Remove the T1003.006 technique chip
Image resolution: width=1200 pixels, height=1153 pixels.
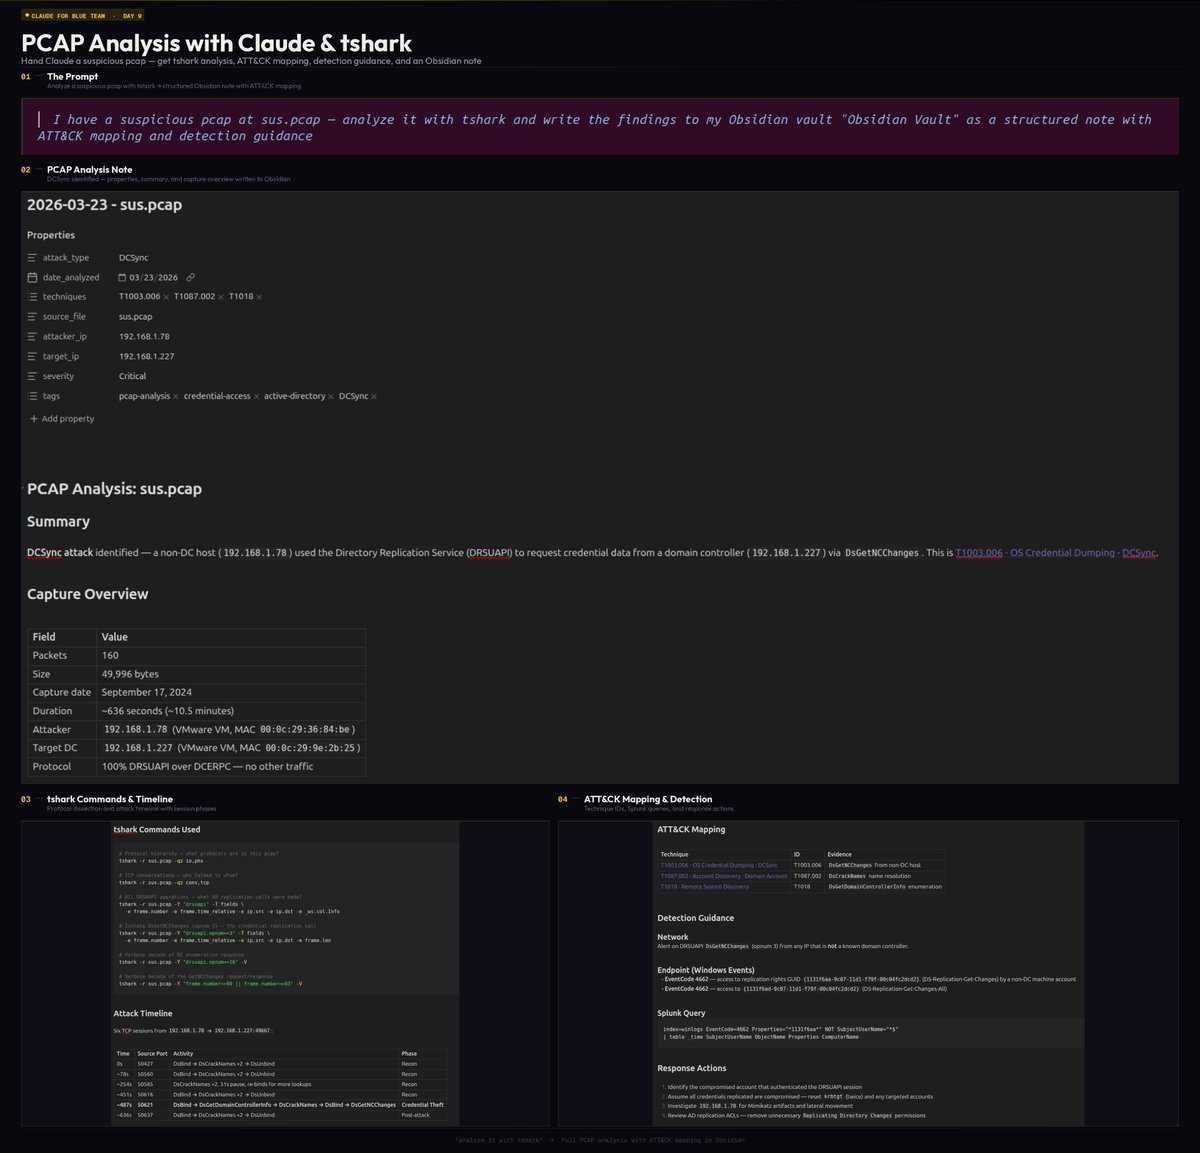pos(166,297)
